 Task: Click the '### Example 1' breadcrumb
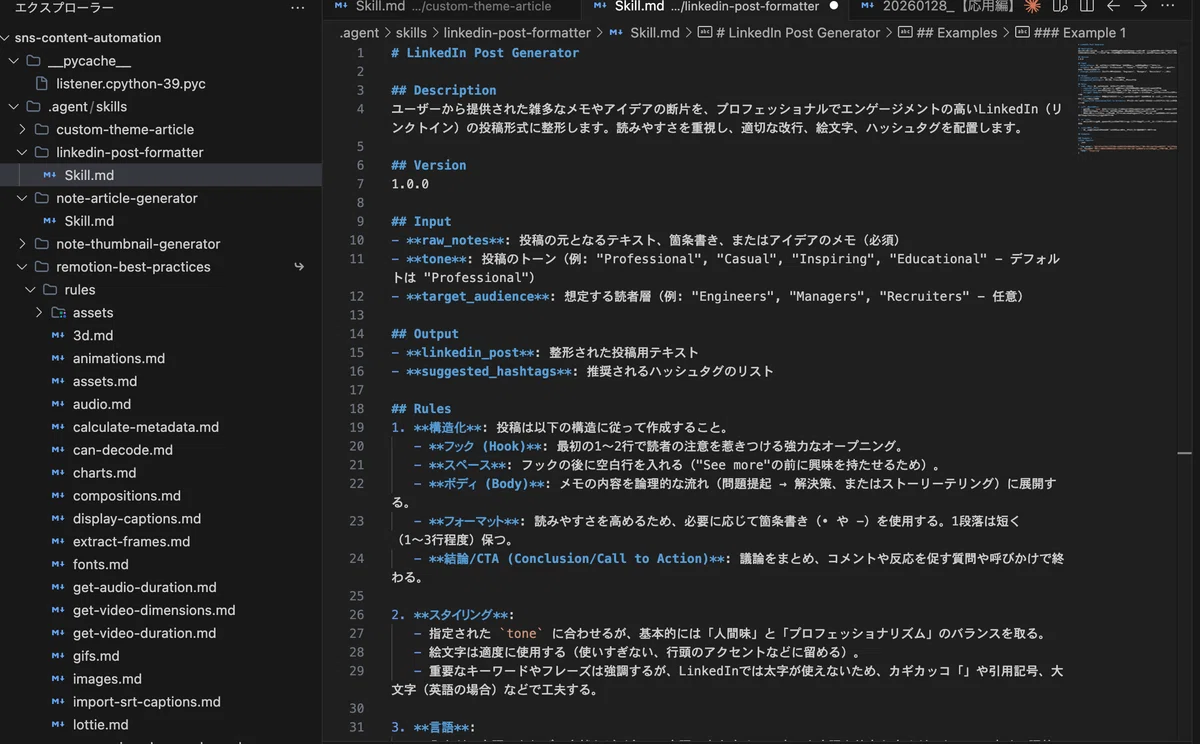click(1080, 33)
